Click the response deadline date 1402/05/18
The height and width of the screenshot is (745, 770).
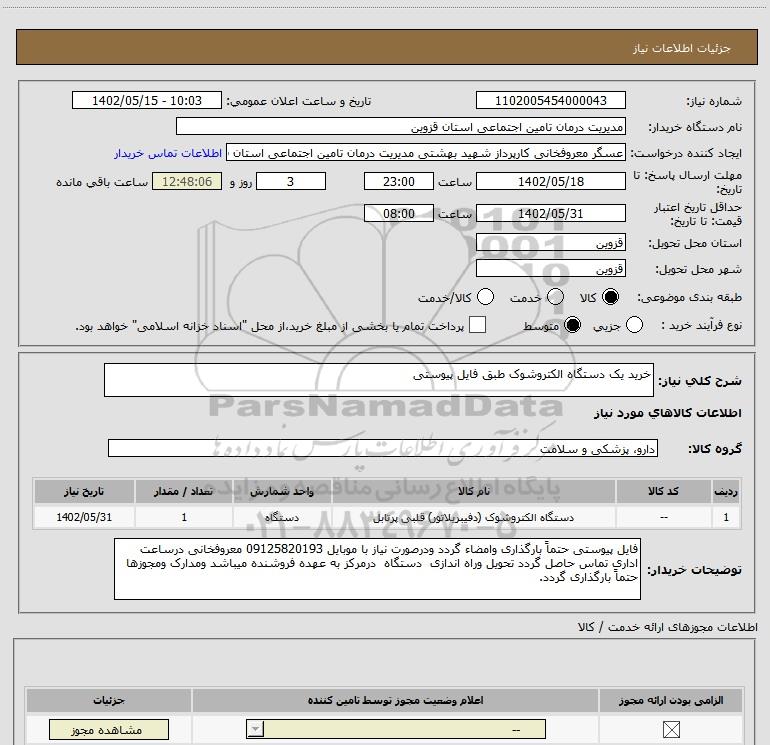pos(550,181)
